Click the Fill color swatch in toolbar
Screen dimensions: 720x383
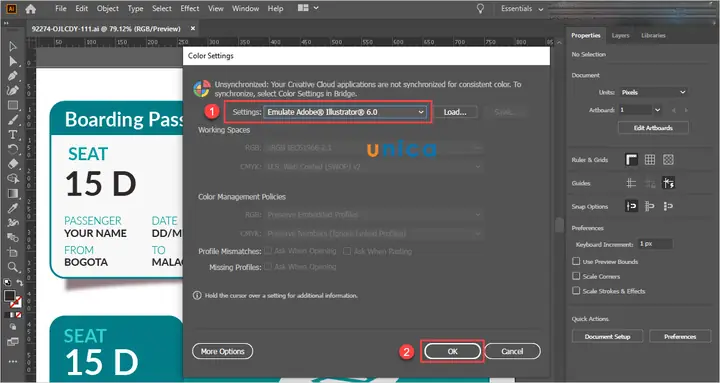tap(9, 296)
